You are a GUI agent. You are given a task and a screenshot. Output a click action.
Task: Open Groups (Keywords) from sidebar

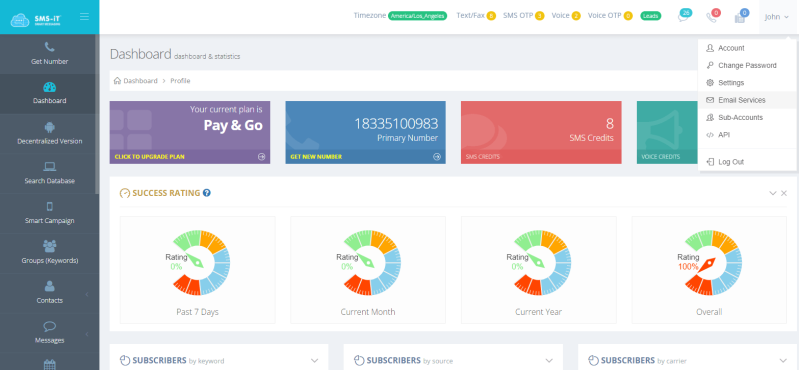pyautogui.click(x=49, y=253)
